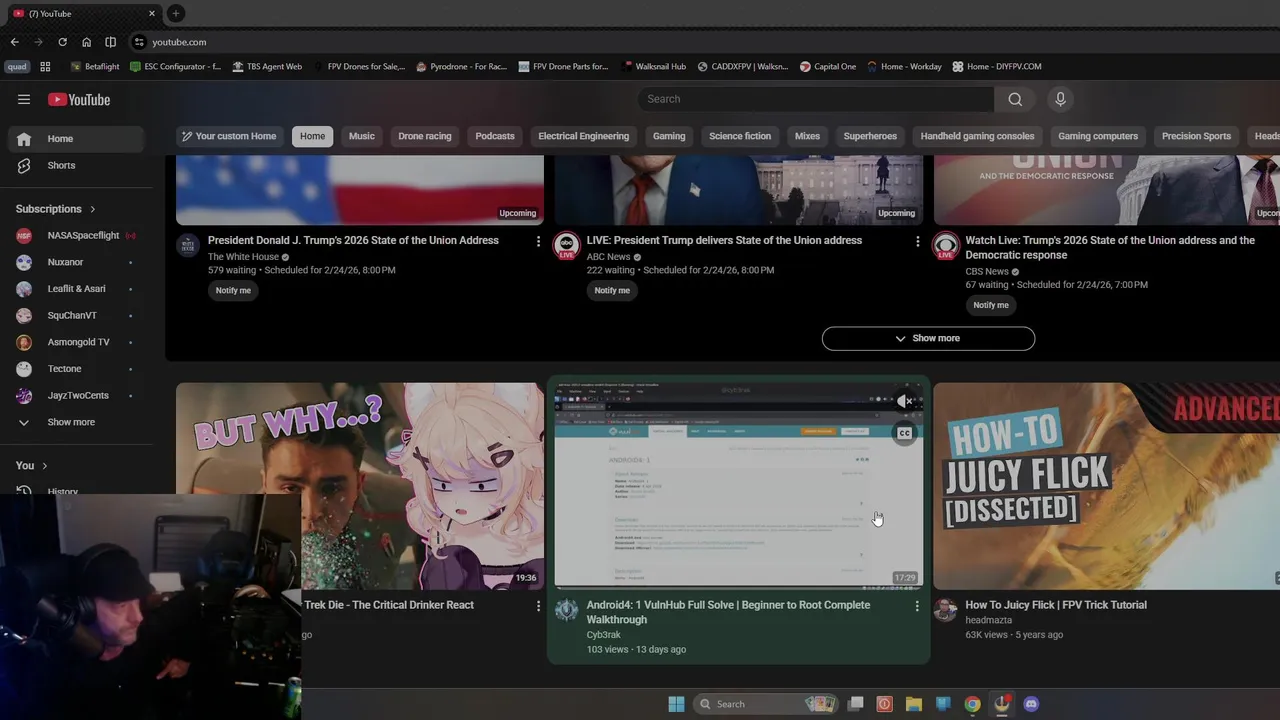The width and height of the screenshot is (1280, 720).
Task: Open Cyb3rak channel avatar
Action: tap(566, 610)
